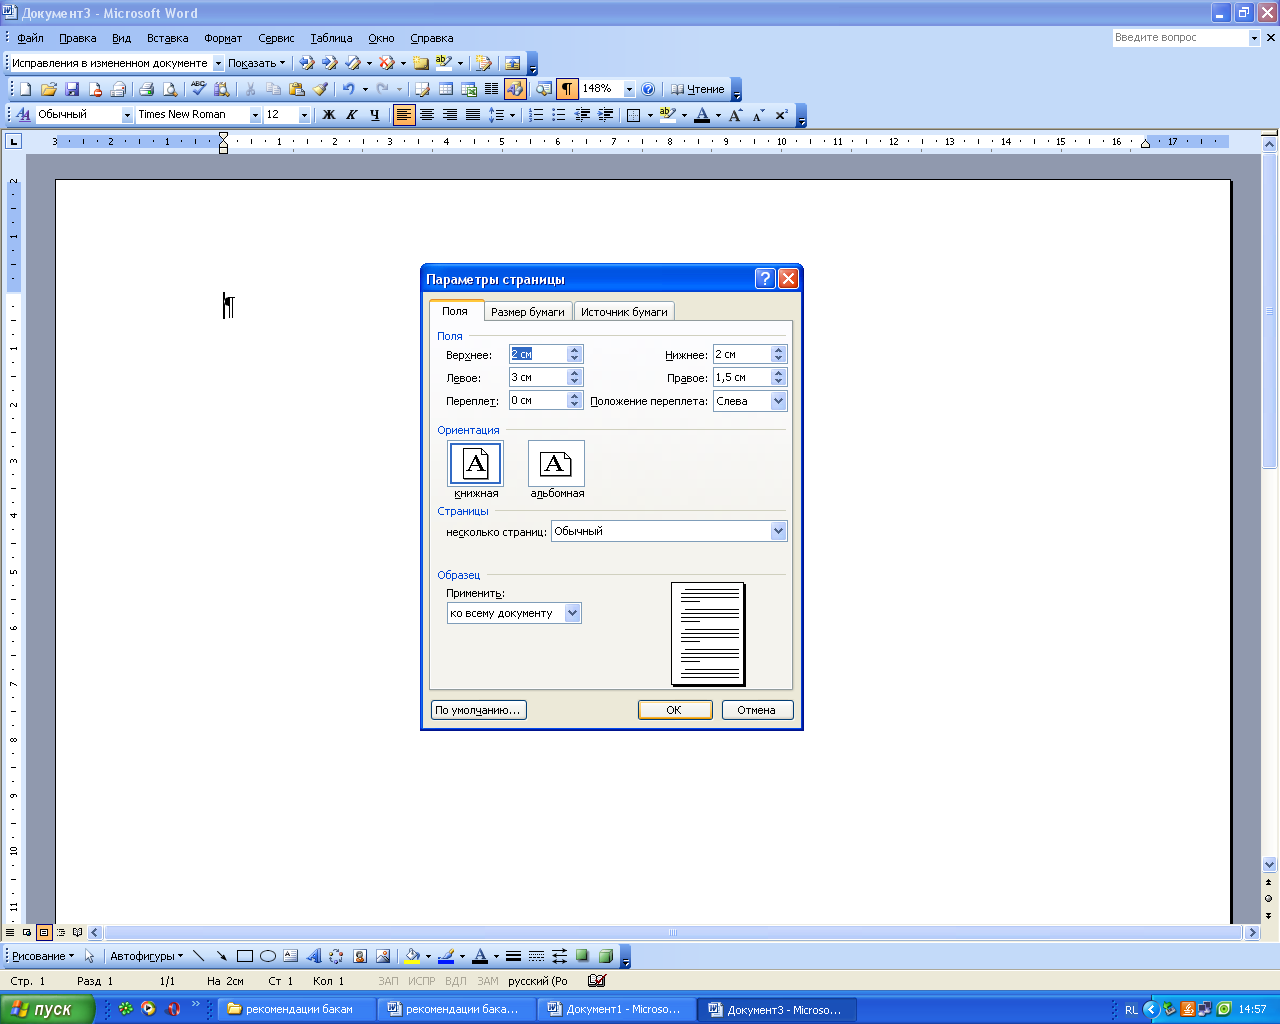Open Документ1 window from taskbar
Viewport: 1280px width, 1024px height.
click(x=616, y=1009)
